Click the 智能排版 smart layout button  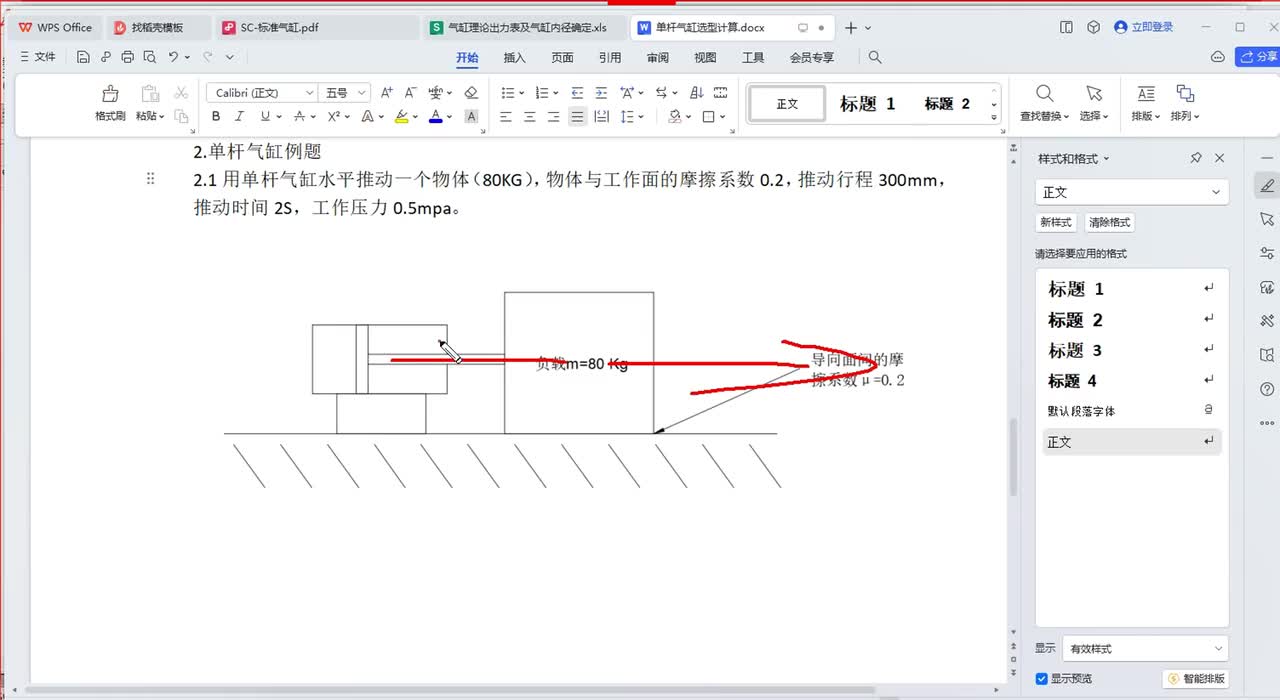pos(1196,679)
